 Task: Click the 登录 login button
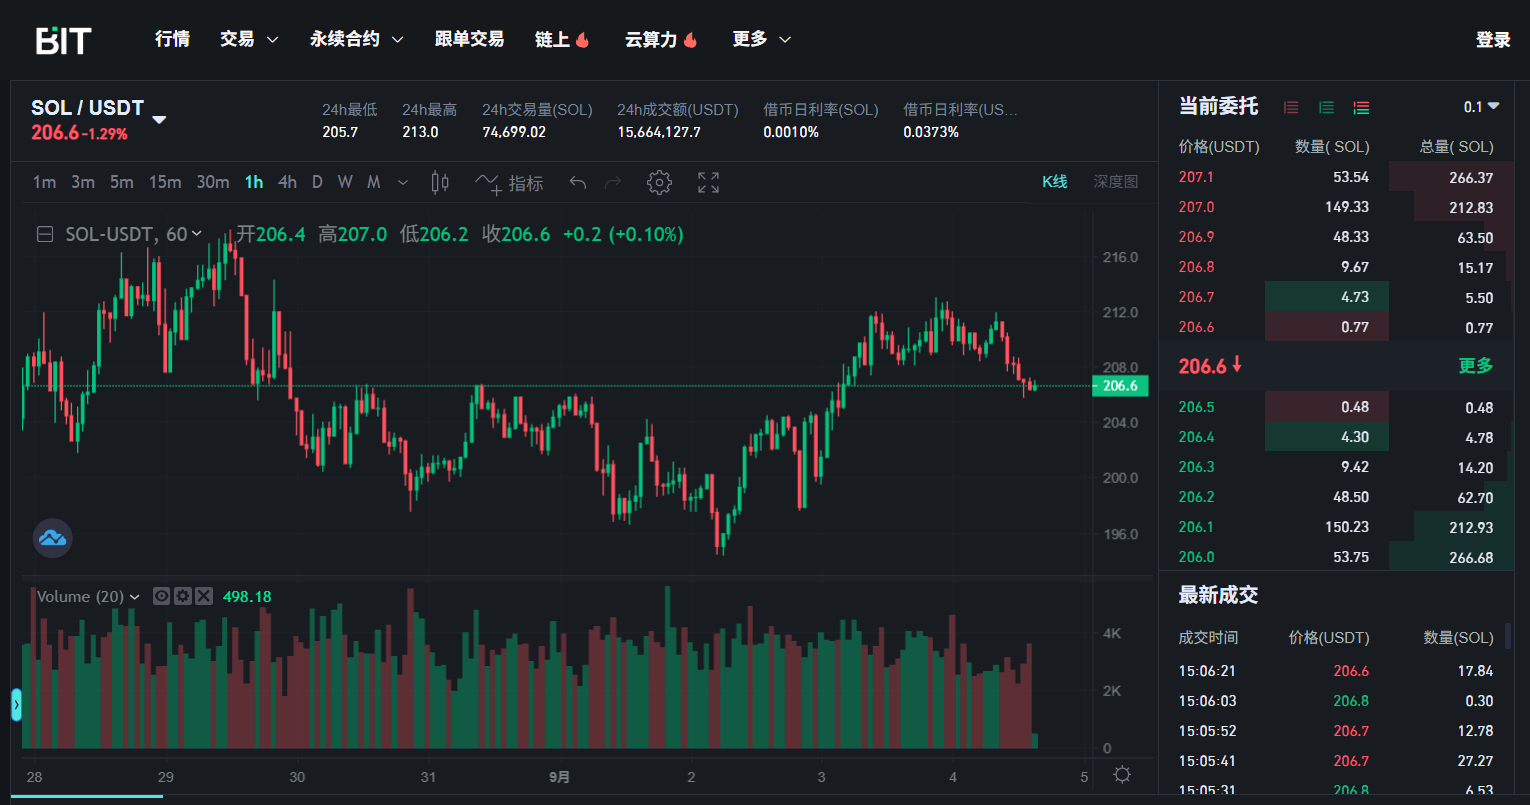1492,40
